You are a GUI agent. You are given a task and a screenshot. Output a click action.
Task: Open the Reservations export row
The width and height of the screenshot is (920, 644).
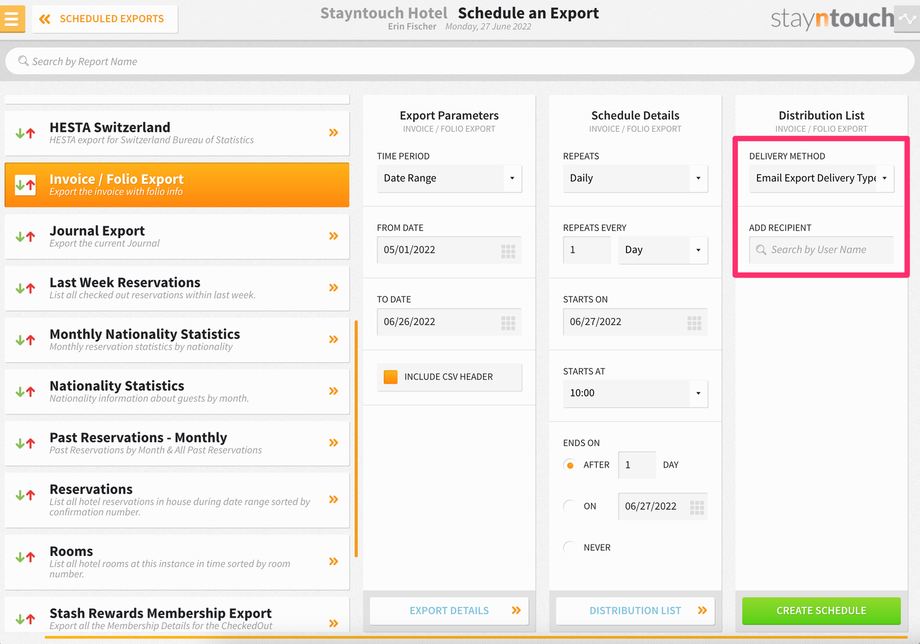(177, 500)
